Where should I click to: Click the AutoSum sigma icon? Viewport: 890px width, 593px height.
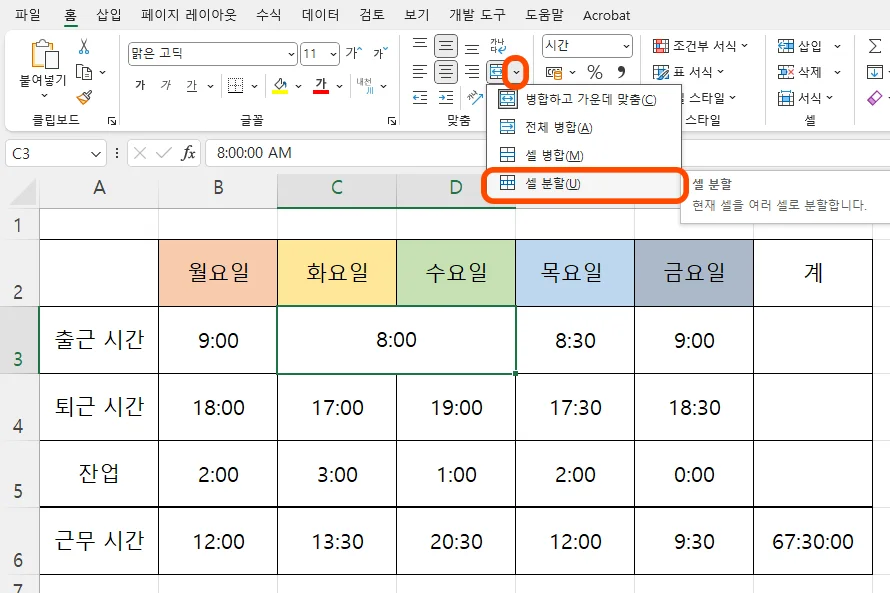pyautogui.click(x=875, y=46)
